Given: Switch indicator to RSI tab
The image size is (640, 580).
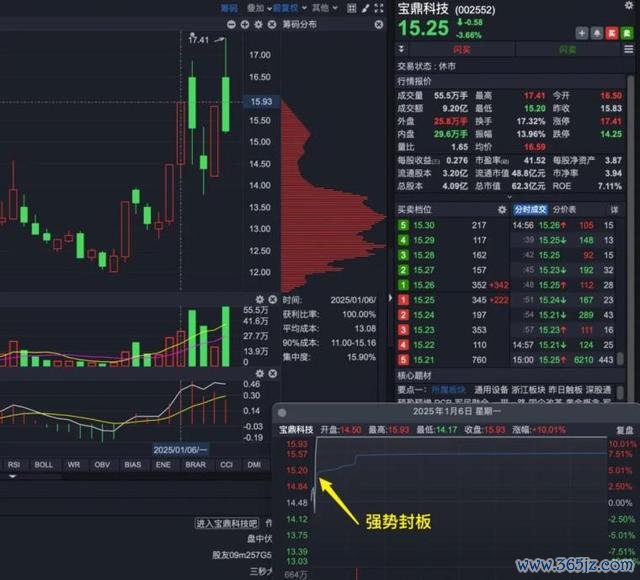Looking at the screenshot, I should [13, 464].
